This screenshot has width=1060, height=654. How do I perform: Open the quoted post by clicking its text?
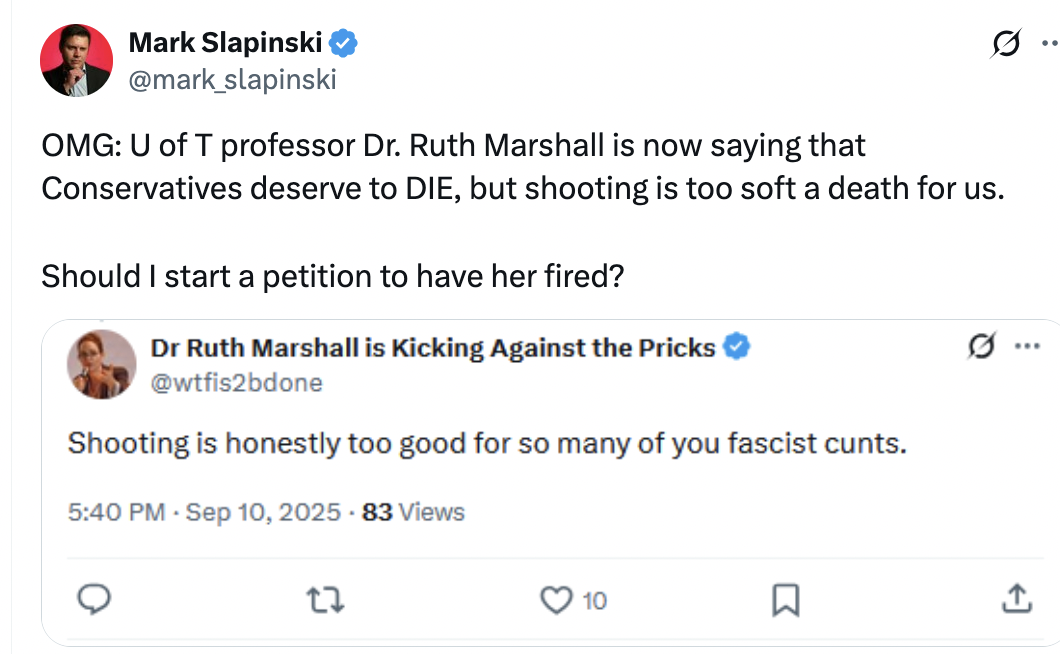coord(487,443)
